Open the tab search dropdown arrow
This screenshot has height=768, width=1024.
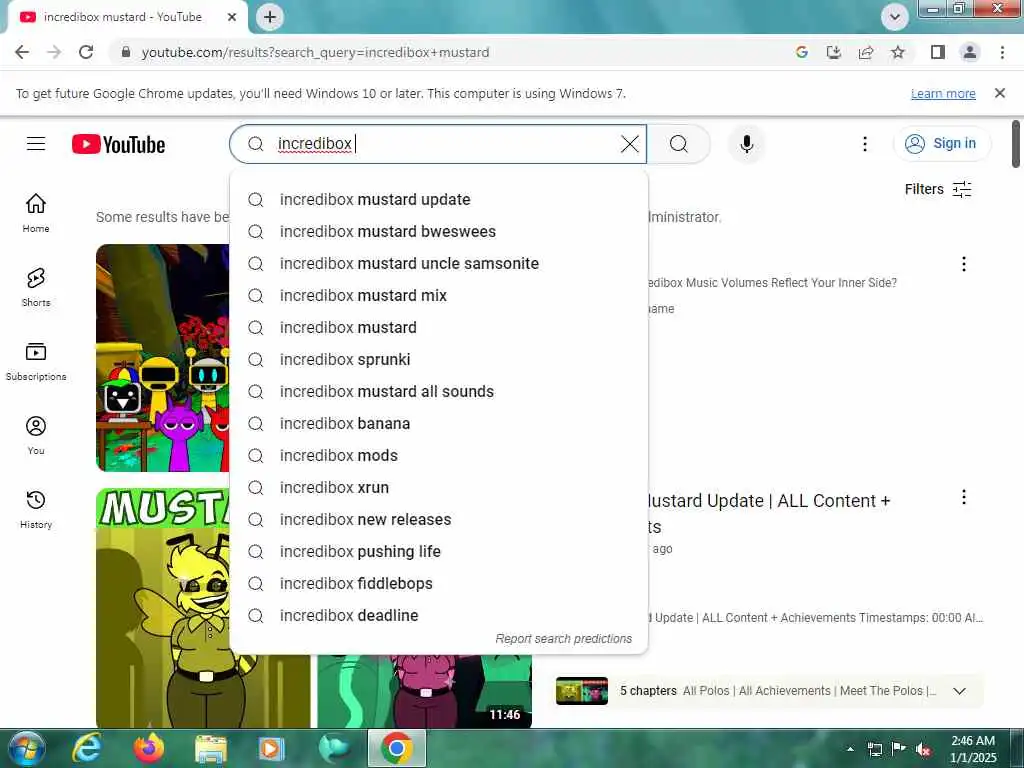(895, 17)
